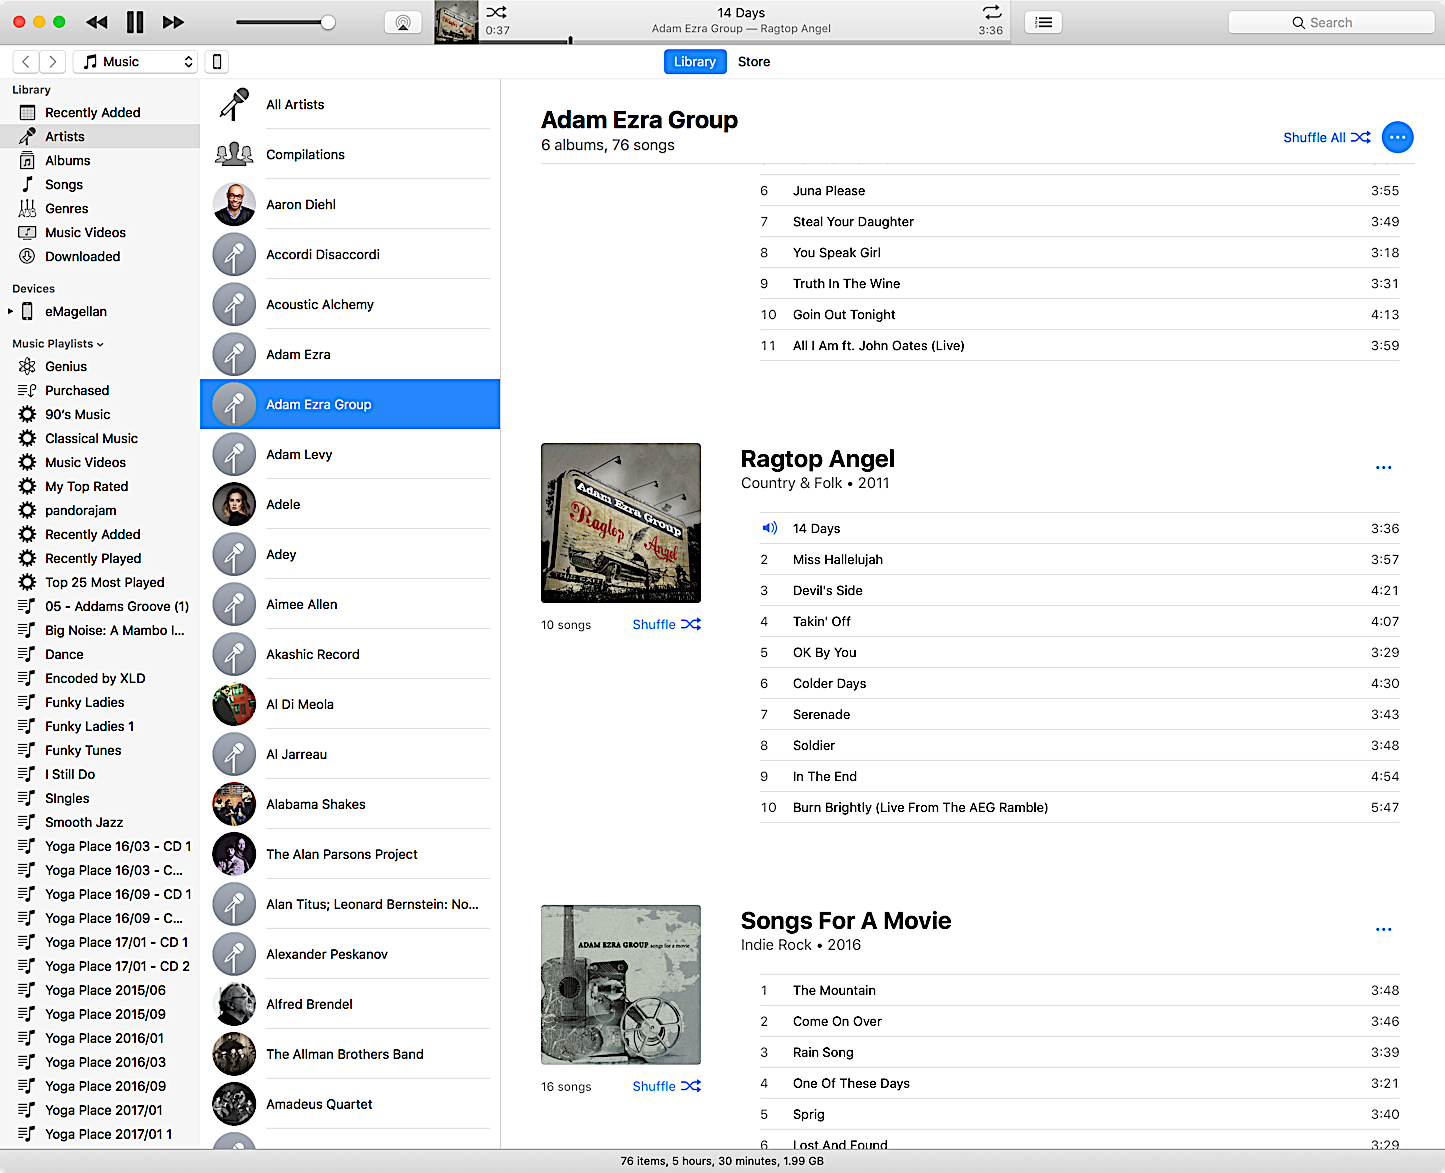Select the Aaron Diehl artist

tap(350, 204)
